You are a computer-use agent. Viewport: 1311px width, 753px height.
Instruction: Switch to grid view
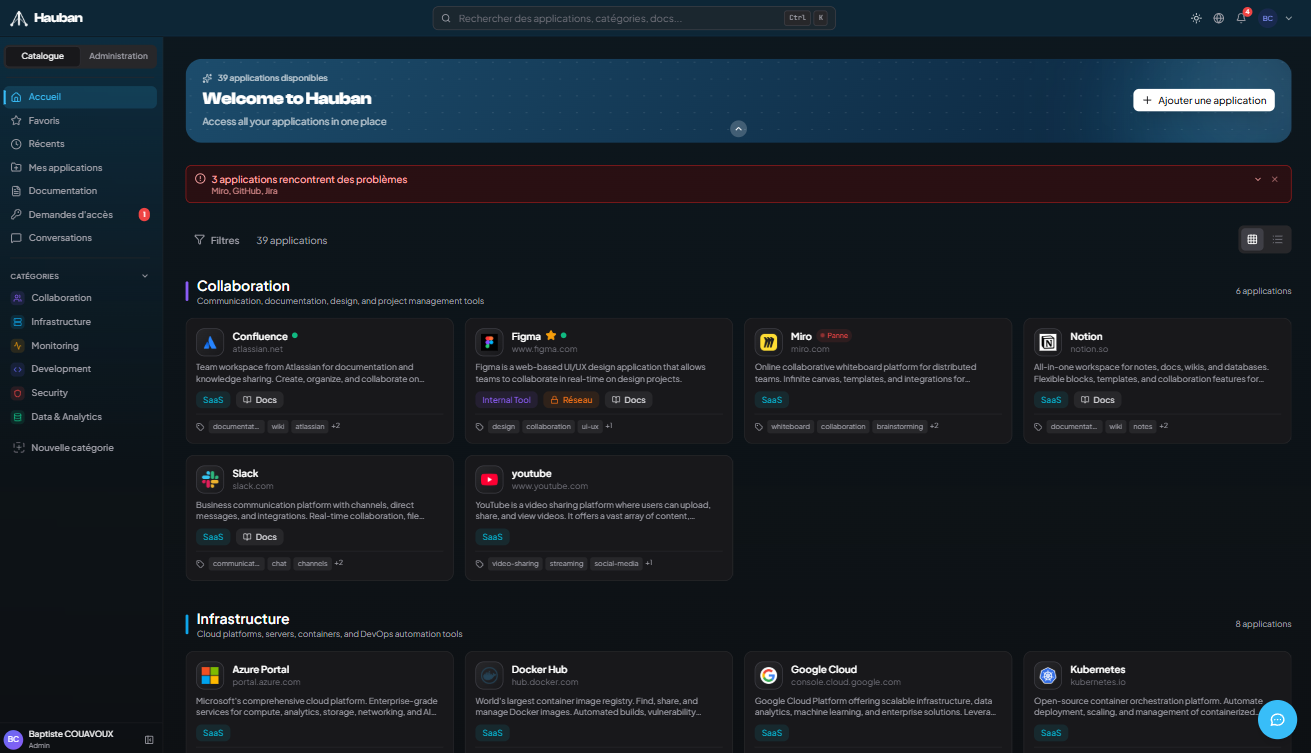pos(1251,239)
